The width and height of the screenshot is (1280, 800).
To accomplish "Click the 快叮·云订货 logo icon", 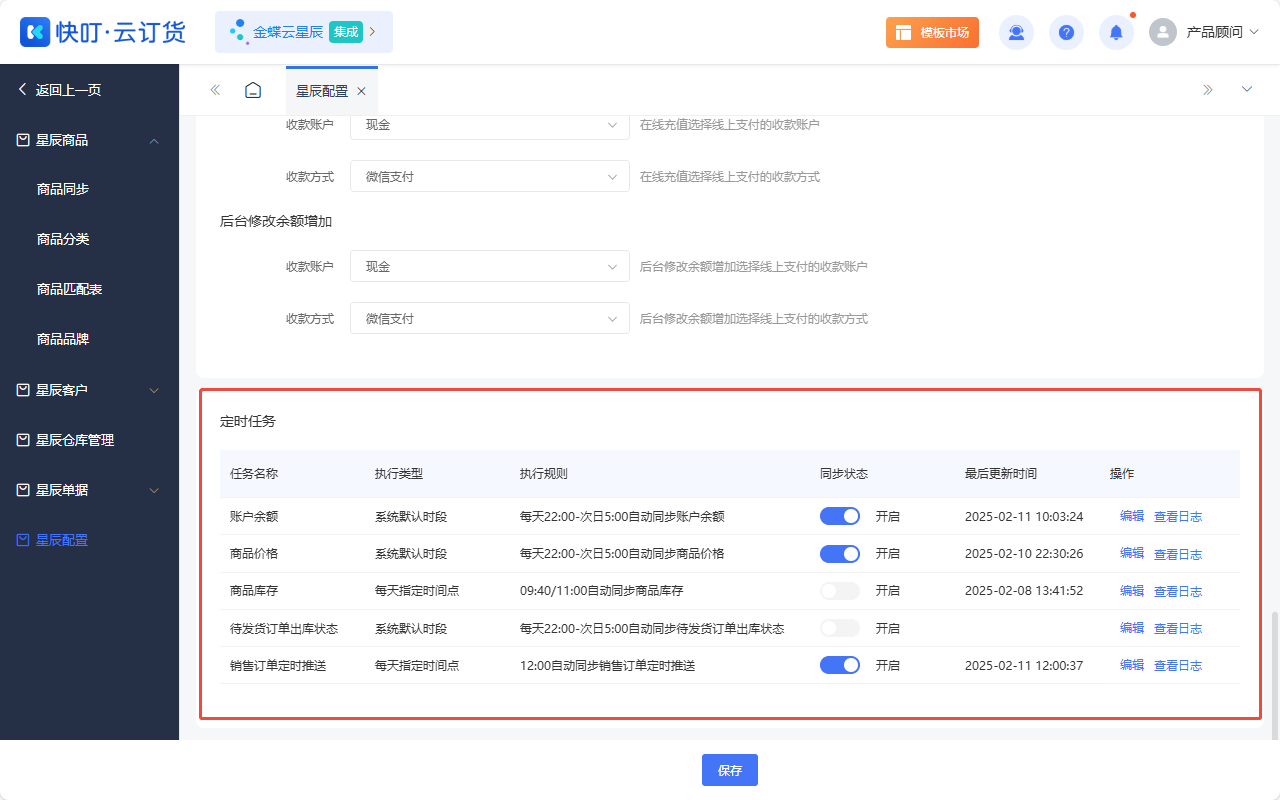I will click(x=35, y=32).
